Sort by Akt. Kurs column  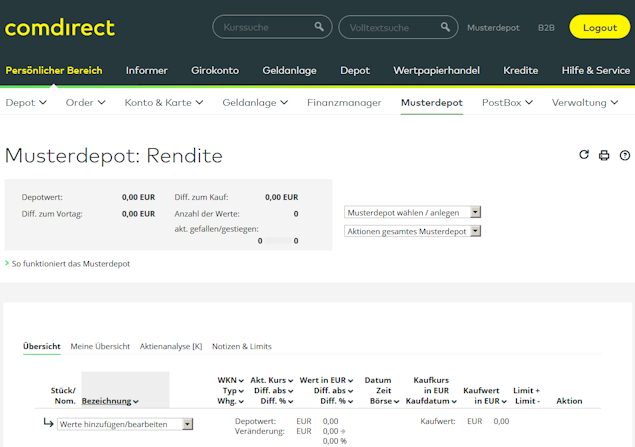pyautogui.click(x=271, y=380)
